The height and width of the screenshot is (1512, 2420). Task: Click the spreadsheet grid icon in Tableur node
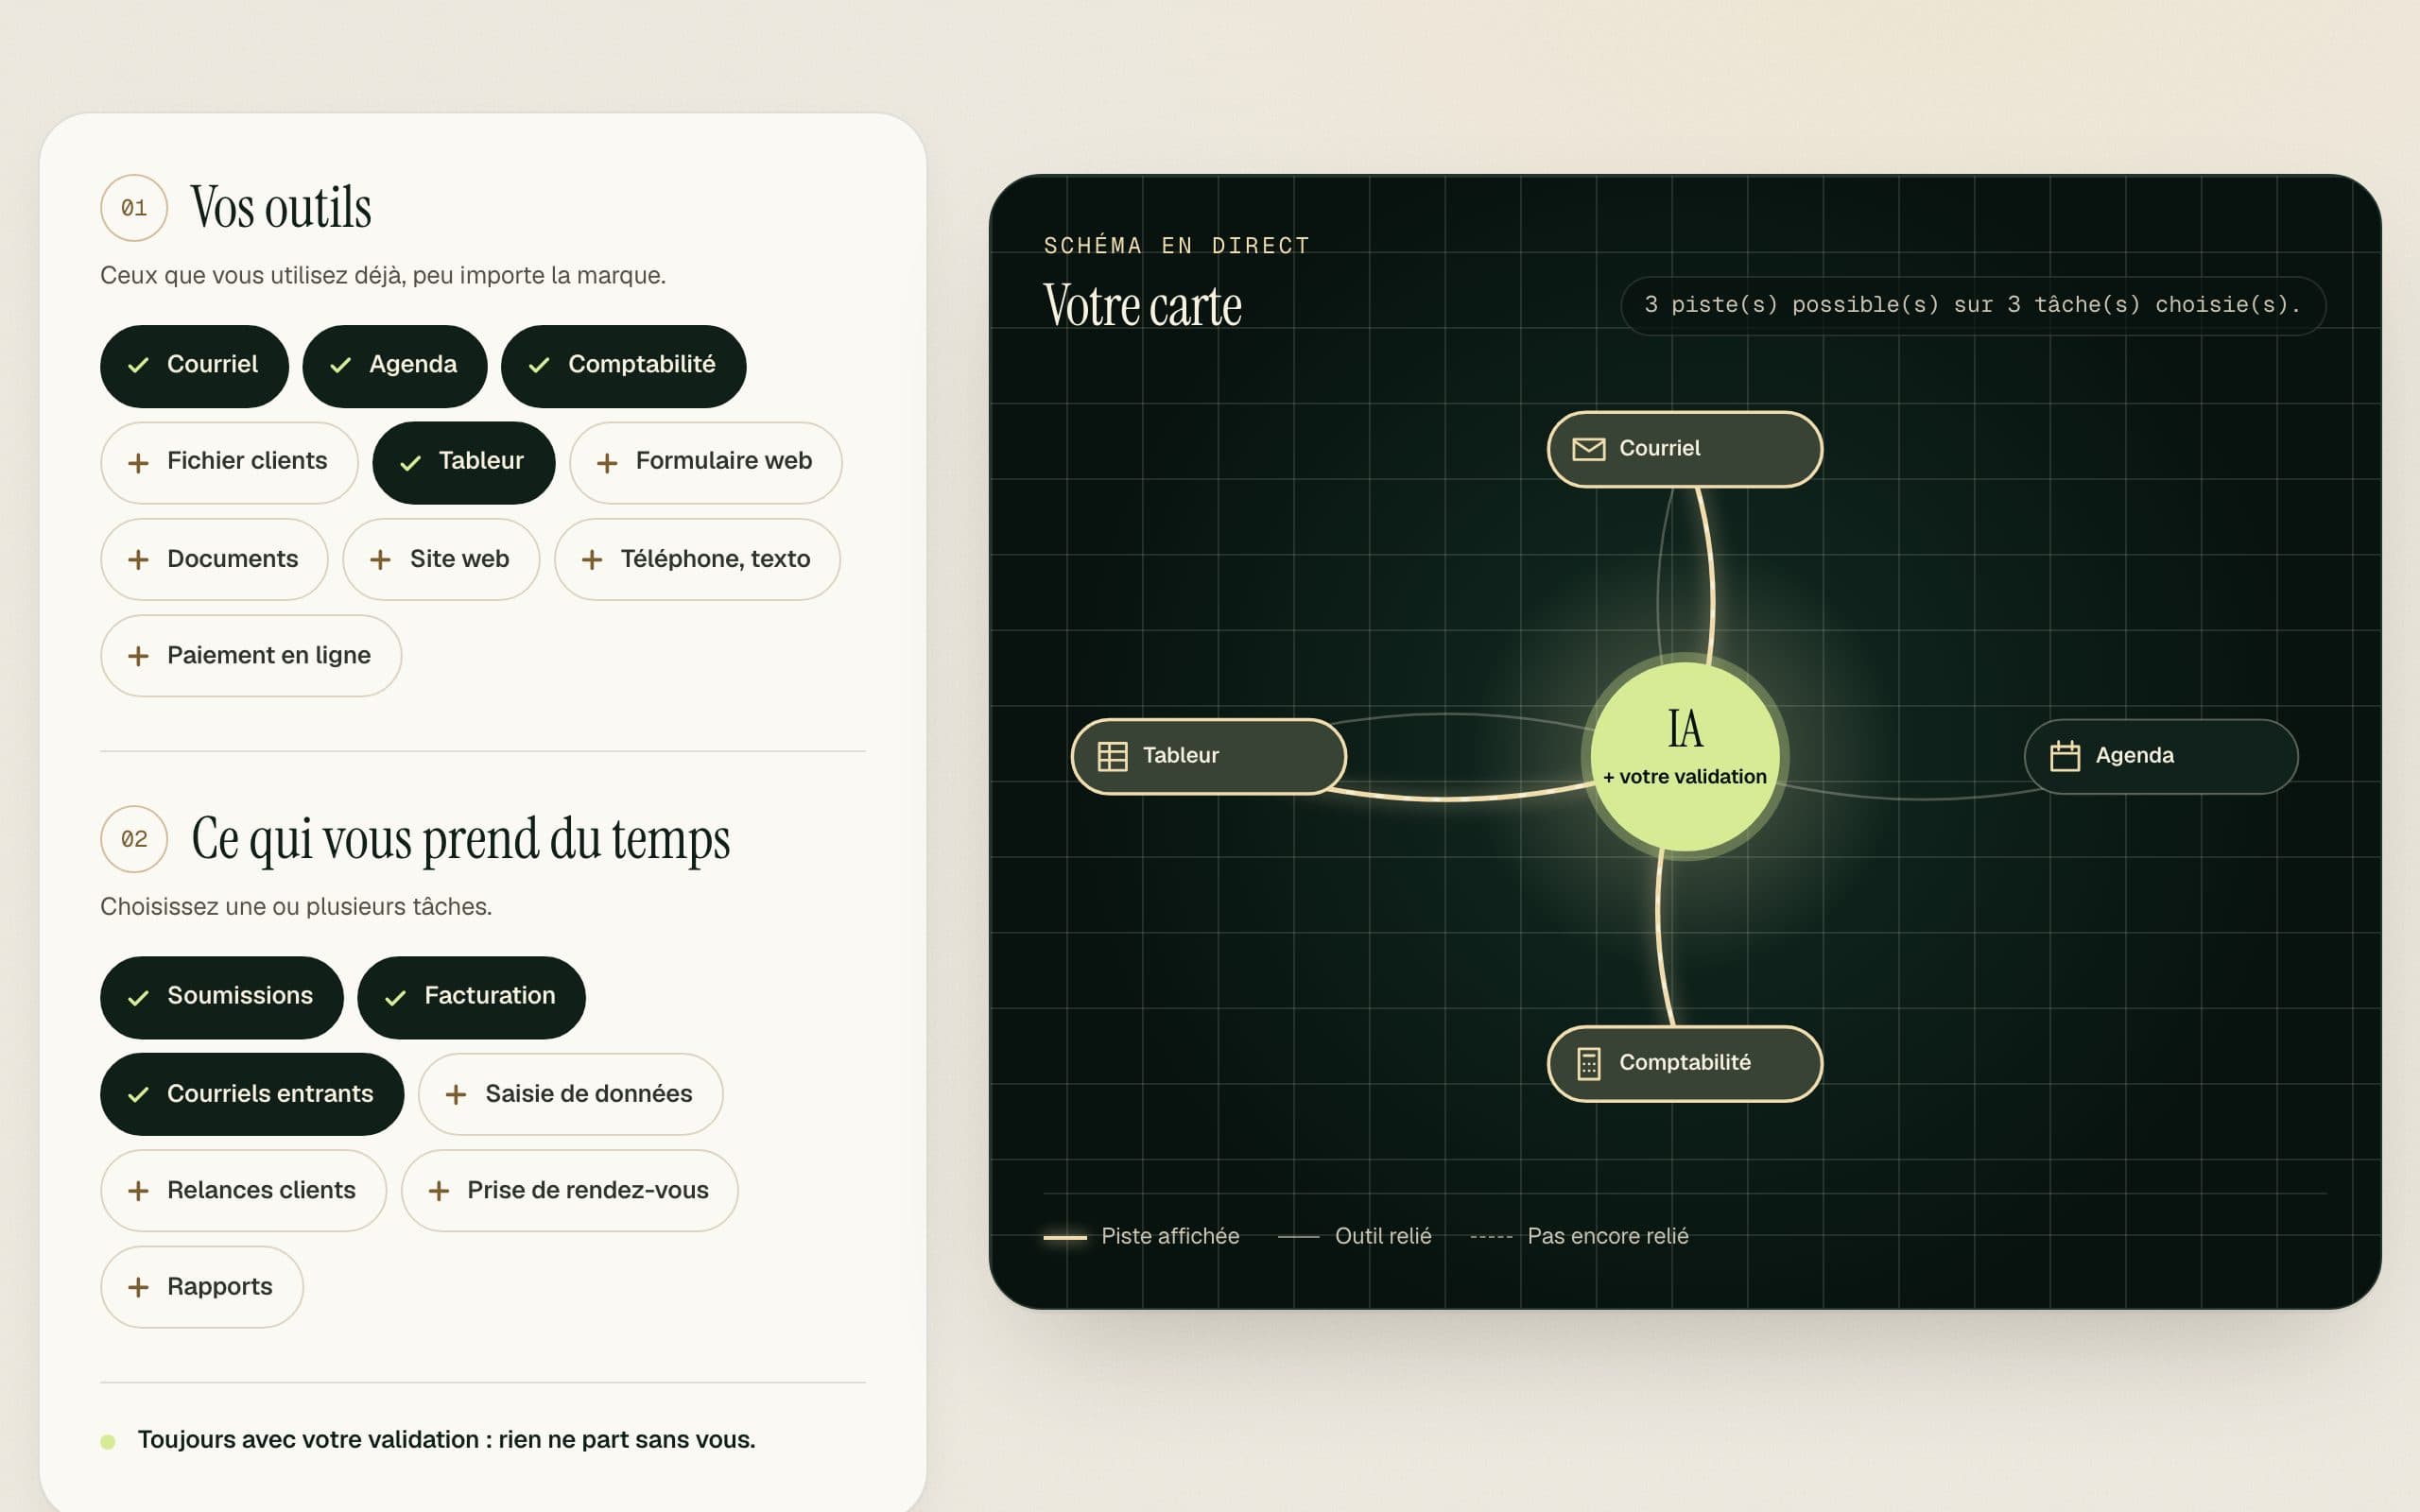point(1112,756)
